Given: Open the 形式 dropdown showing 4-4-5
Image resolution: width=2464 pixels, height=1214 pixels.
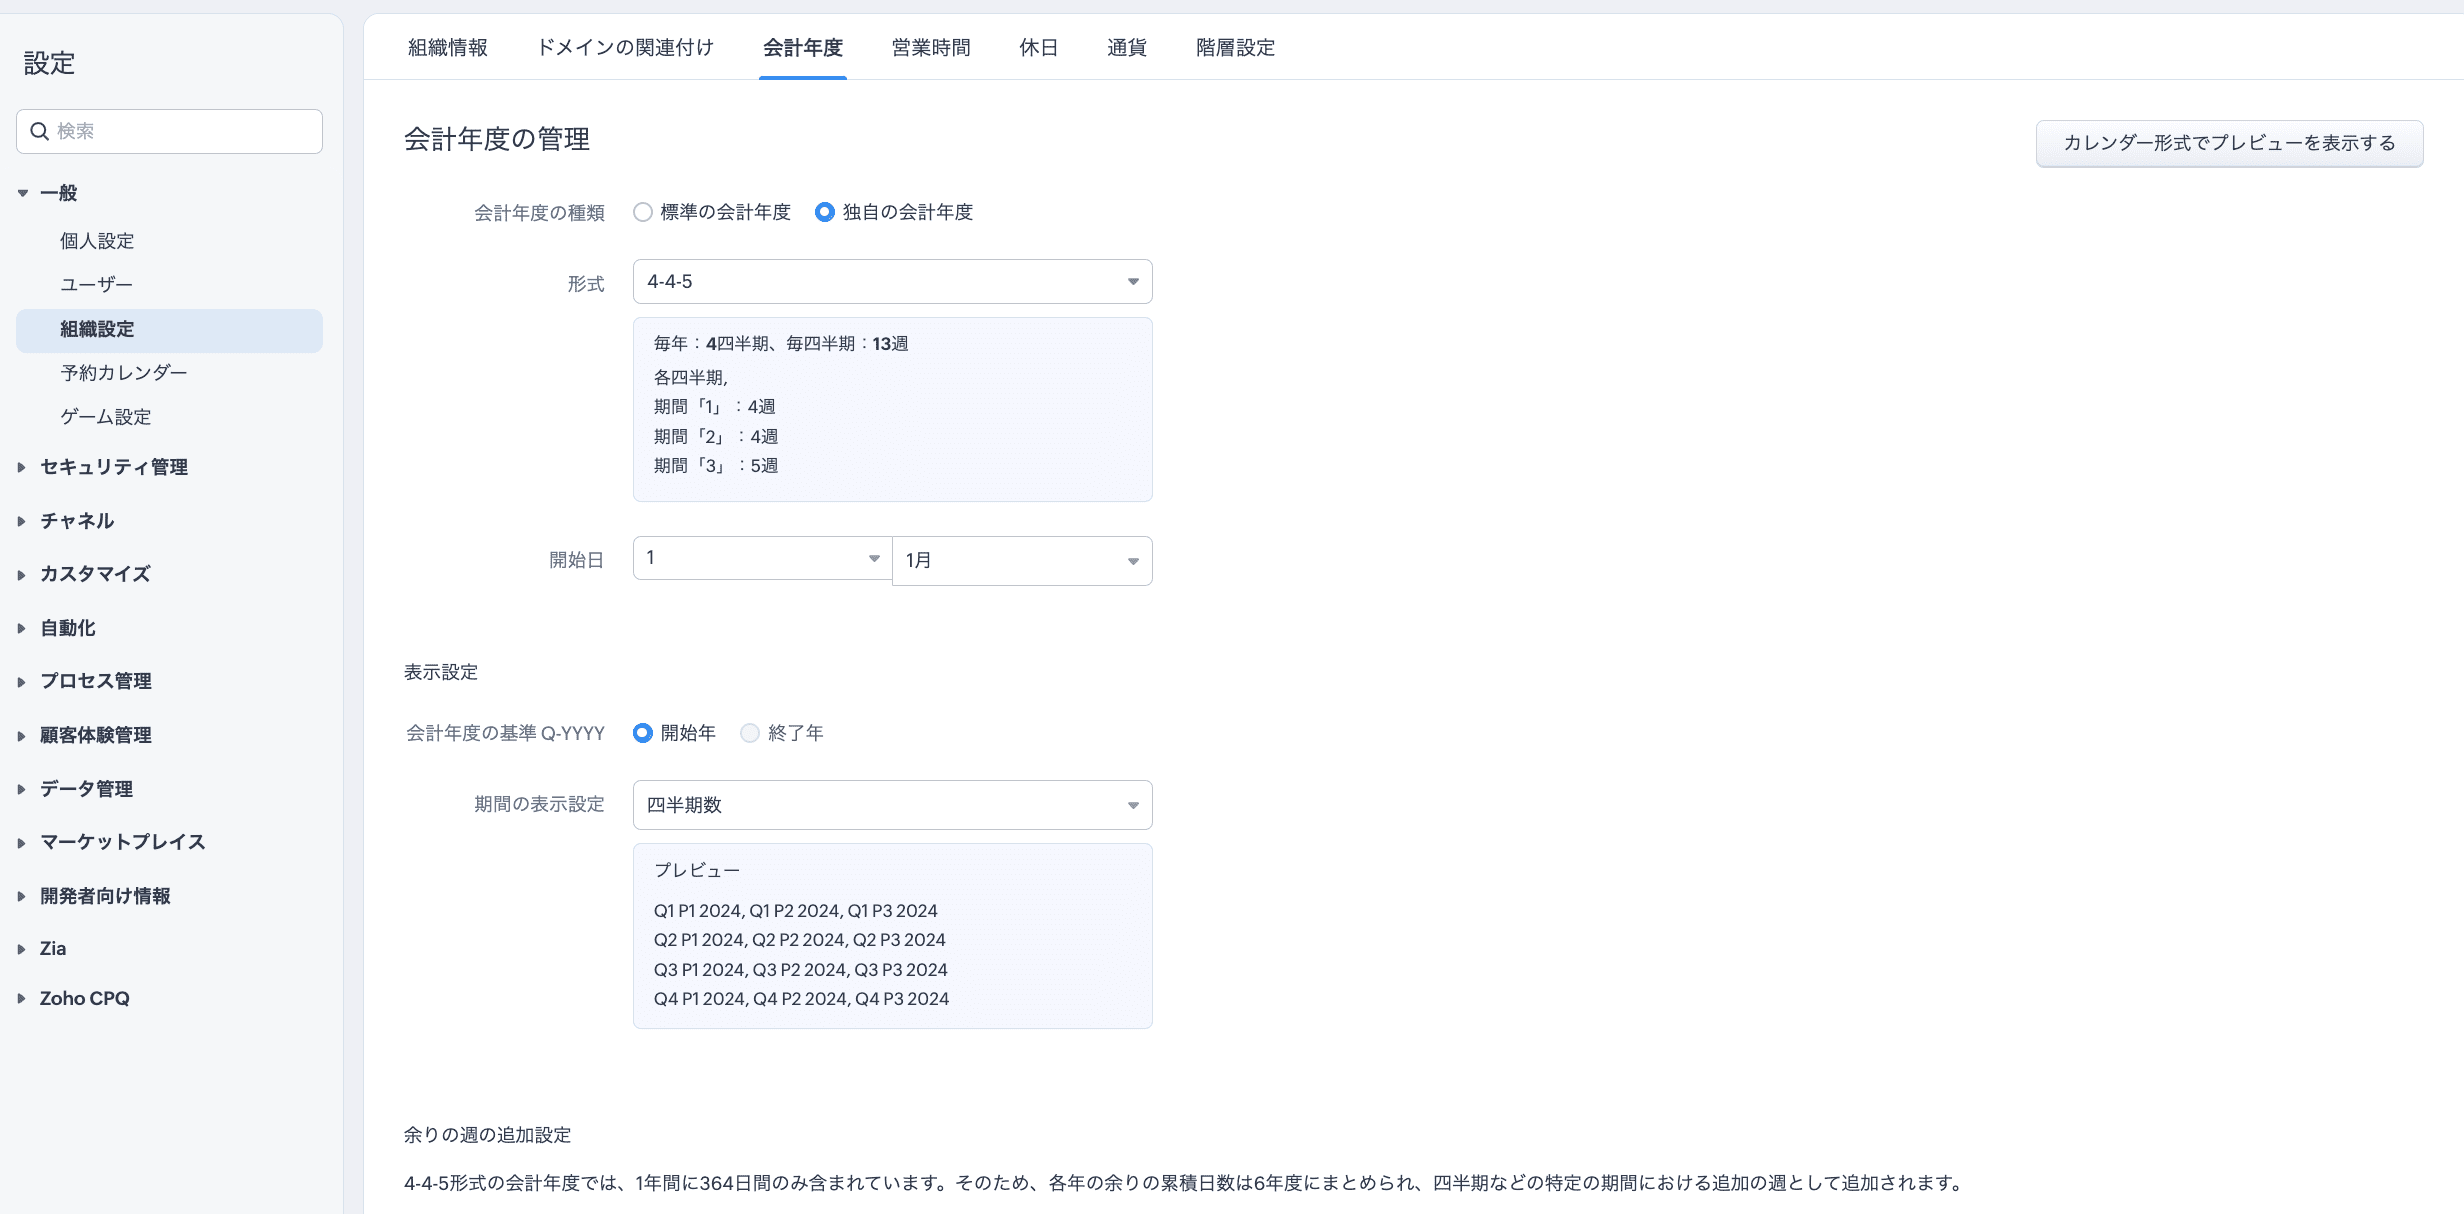Looking at the screenshot, I should [892, 282].
